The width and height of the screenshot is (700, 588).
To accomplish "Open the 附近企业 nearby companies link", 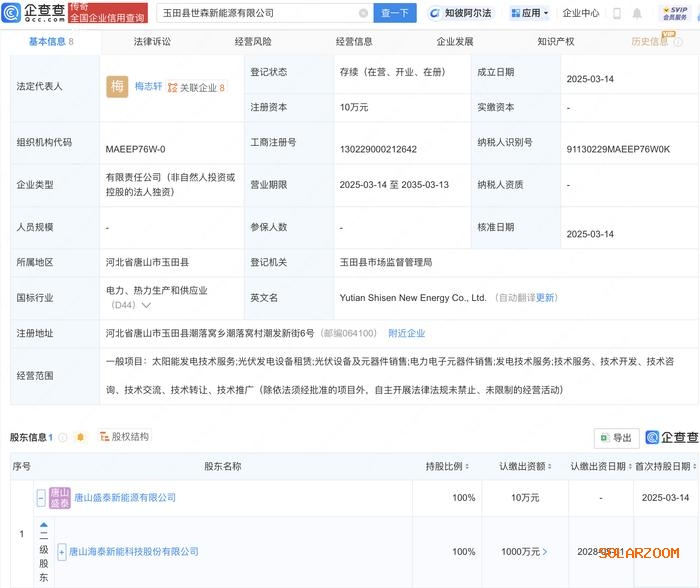I will 406,333.
